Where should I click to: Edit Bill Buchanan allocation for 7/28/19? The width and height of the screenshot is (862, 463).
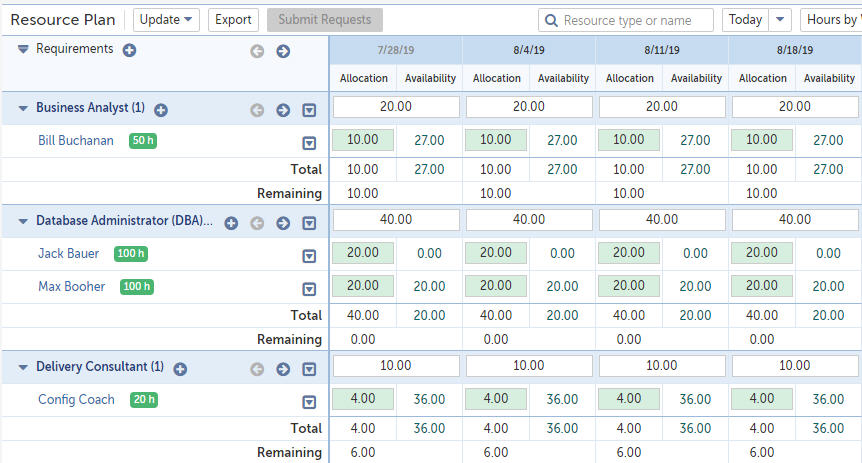[x=363, y=140]
